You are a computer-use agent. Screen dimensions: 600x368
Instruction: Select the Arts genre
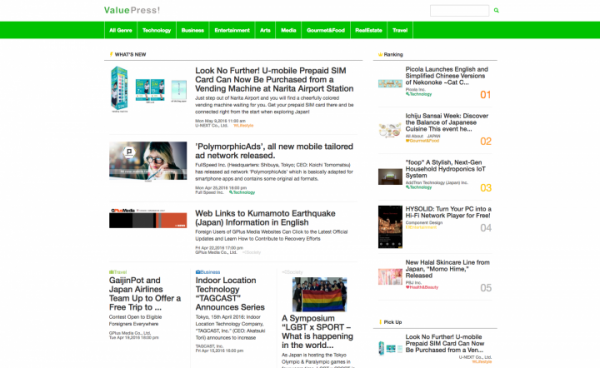[x=265, y=30]
